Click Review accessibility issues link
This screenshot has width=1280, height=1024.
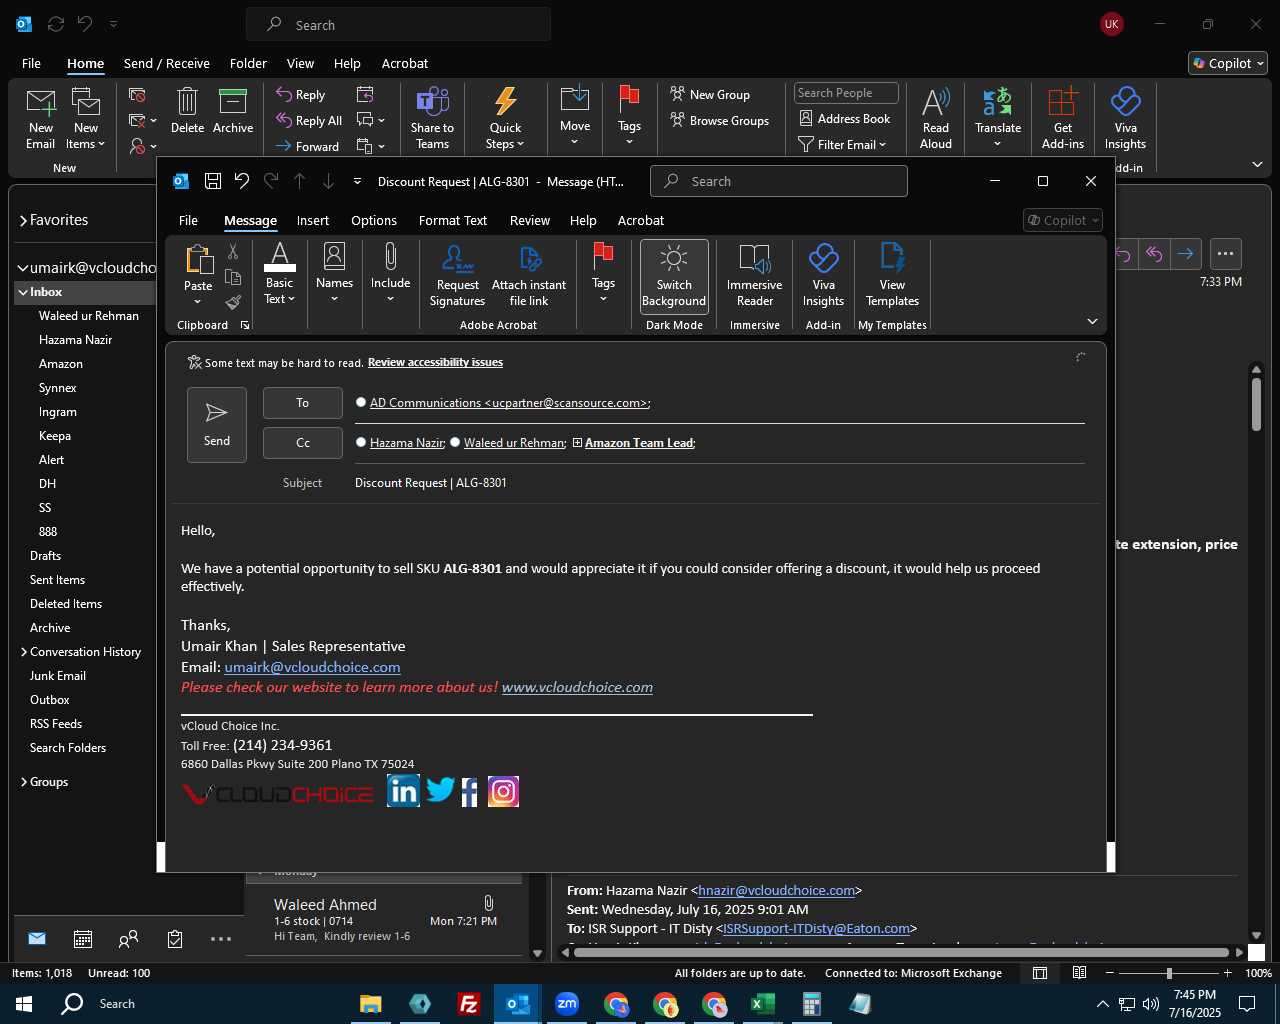click(435, 362)
